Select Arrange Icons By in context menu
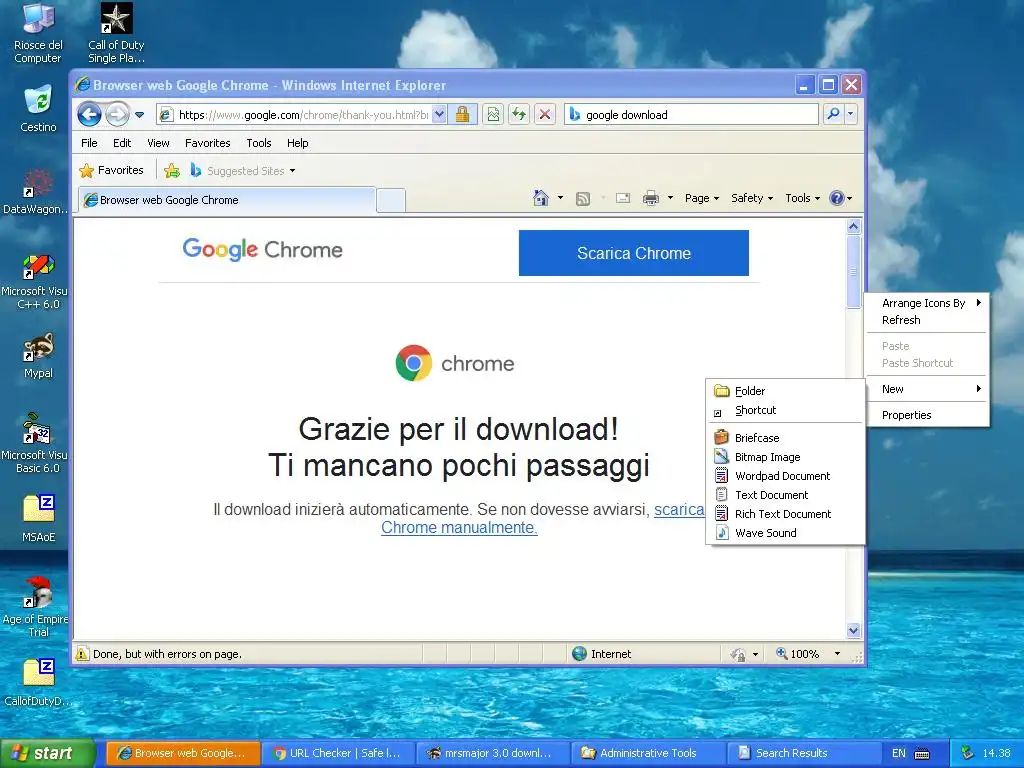The width and height of the screenshot is (1024, 768). click(927, 303)
